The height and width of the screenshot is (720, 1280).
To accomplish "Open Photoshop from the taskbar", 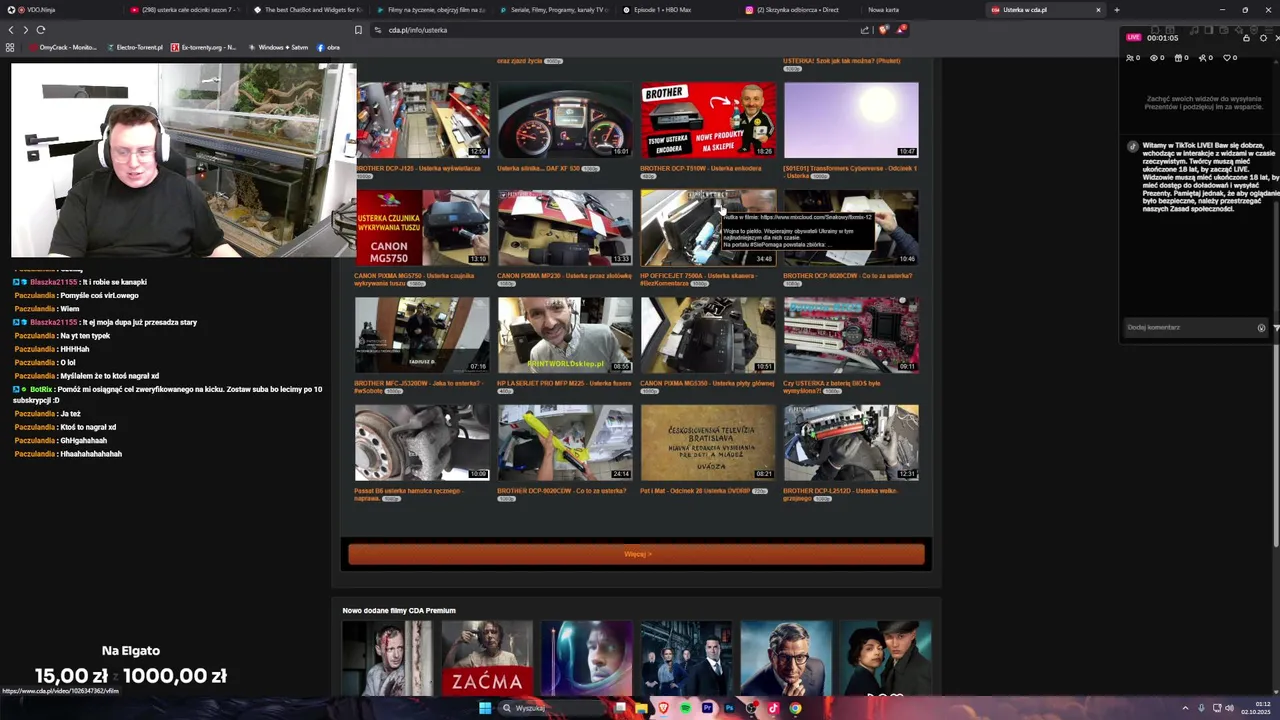I will pos(729,708).
